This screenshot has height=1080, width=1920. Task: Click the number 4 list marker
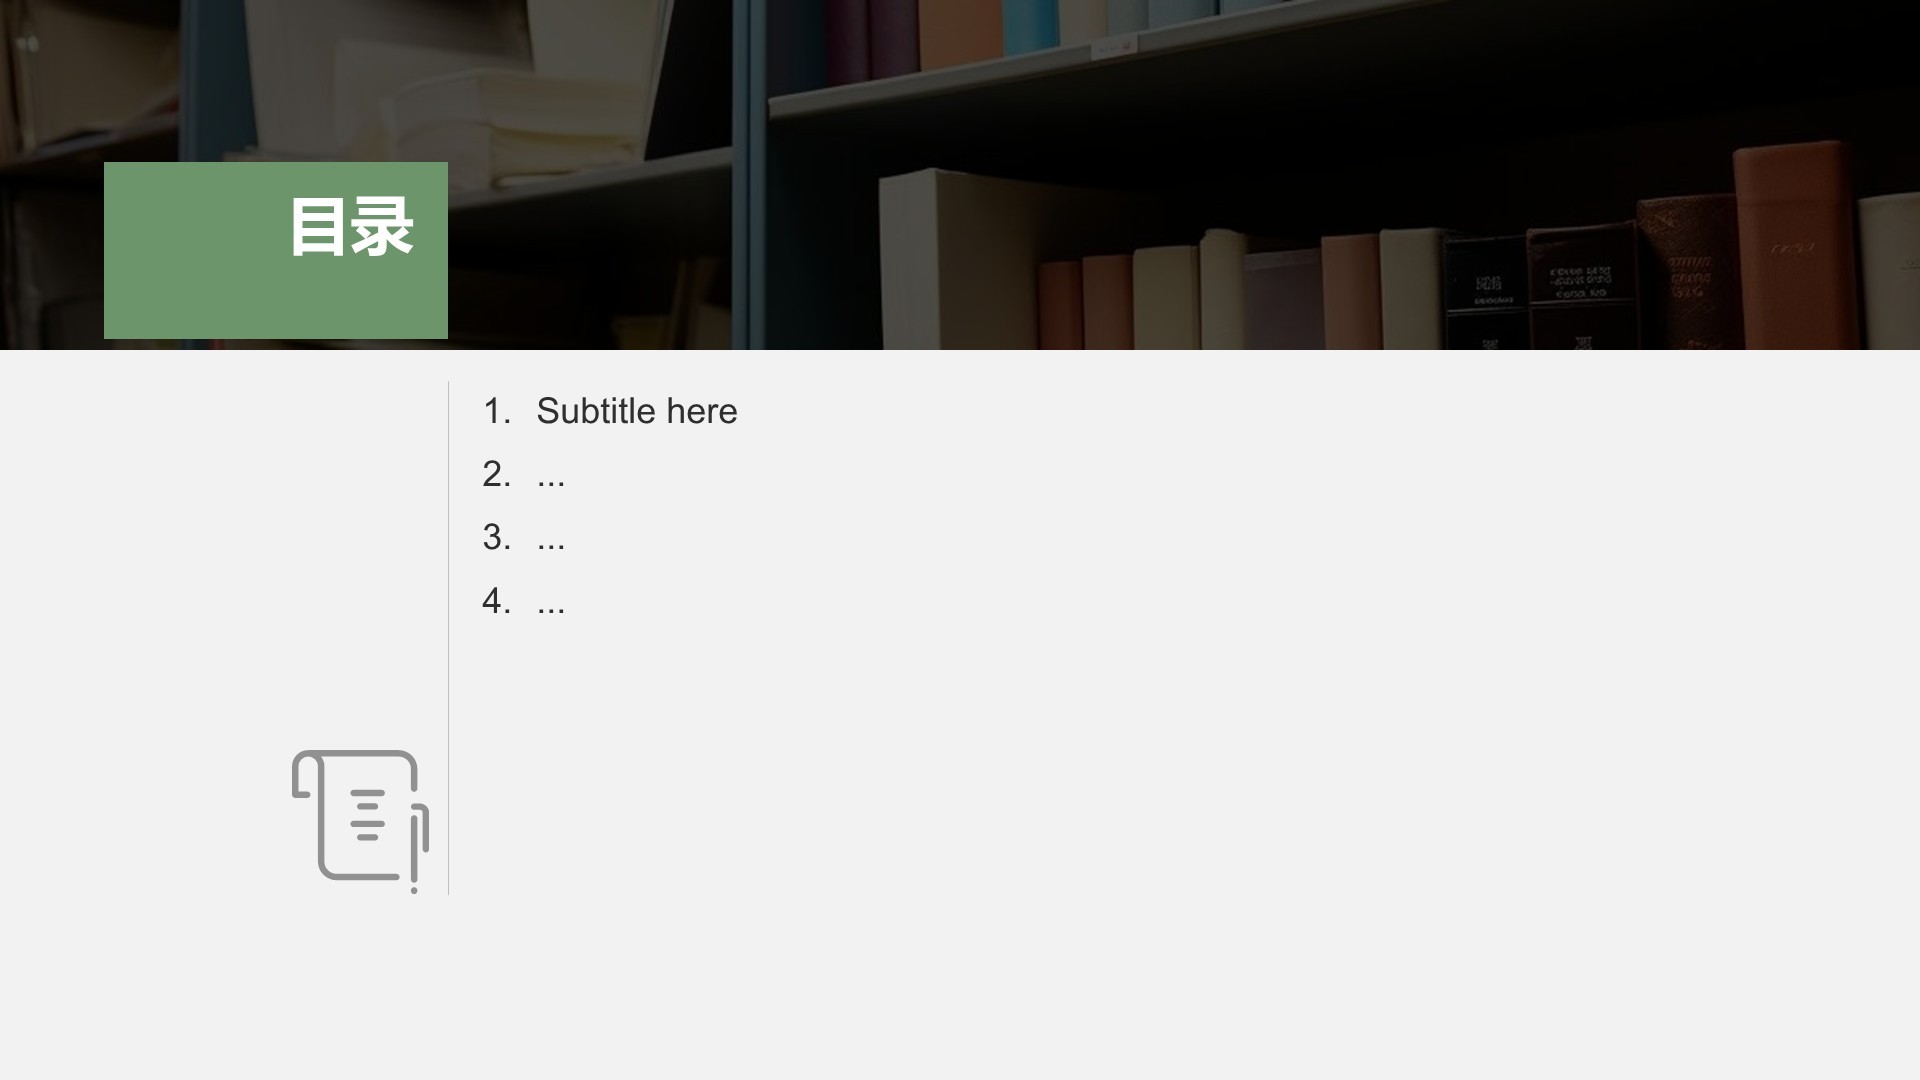[x=496, y=600]
